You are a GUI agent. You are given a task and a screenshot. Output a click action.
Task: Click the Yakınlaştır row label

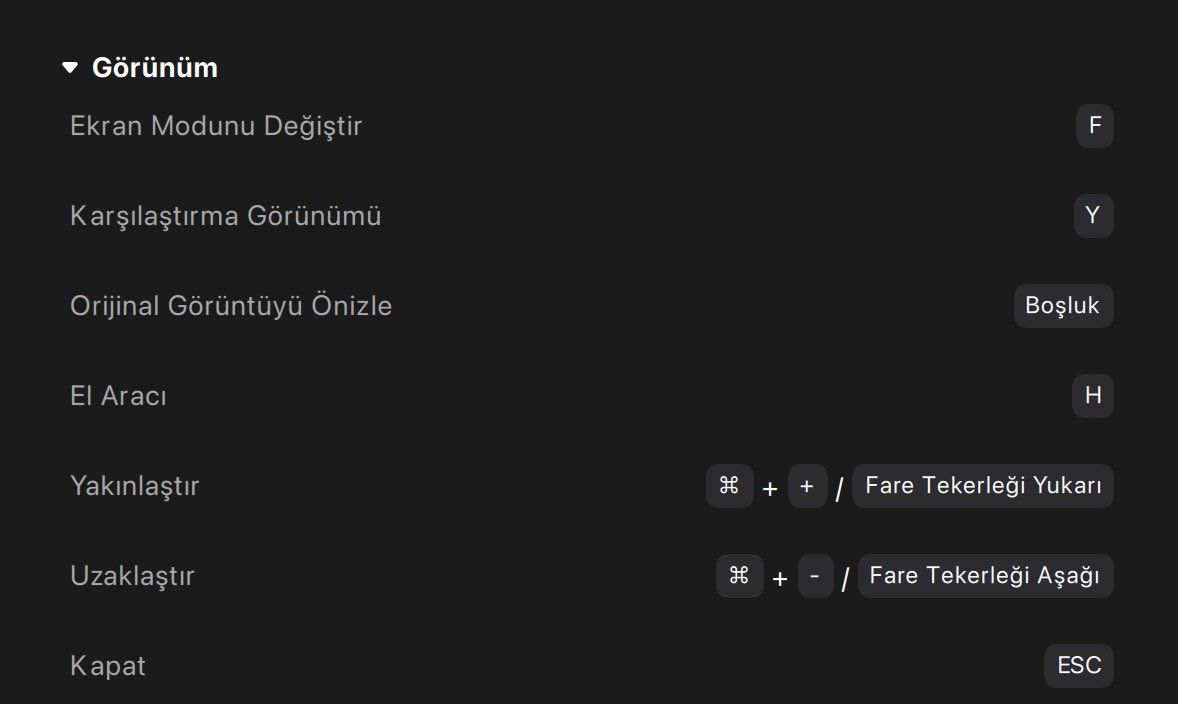(x=134, y=486)
